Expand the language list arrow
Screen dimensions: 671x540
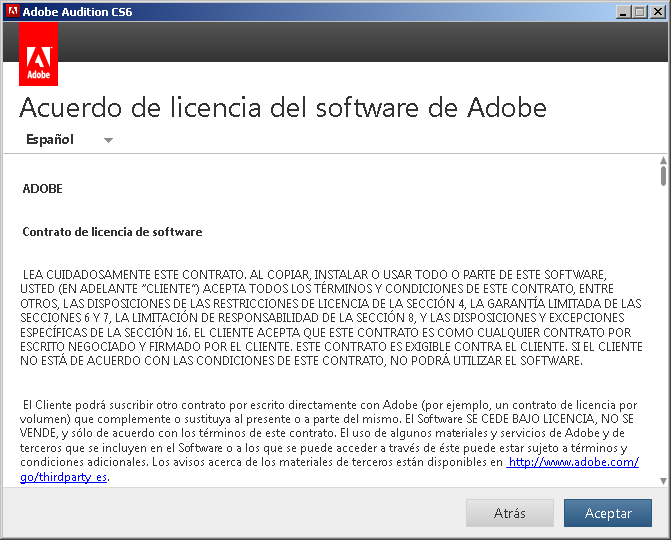coord(108,140)
